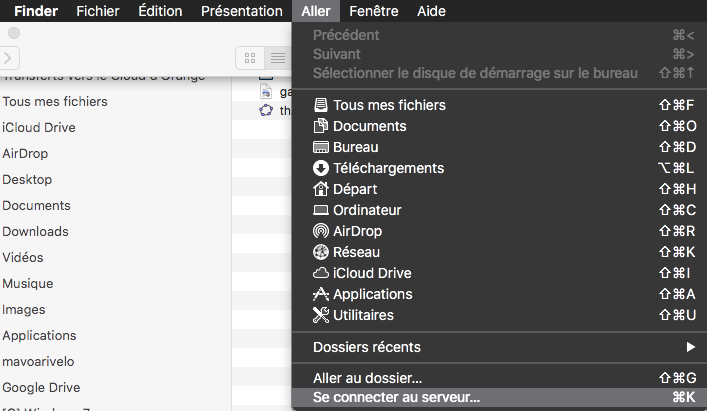Click the Documents icon in Aller menu
This screenshot has width=707, height=411.
click(x=320, y=126)
